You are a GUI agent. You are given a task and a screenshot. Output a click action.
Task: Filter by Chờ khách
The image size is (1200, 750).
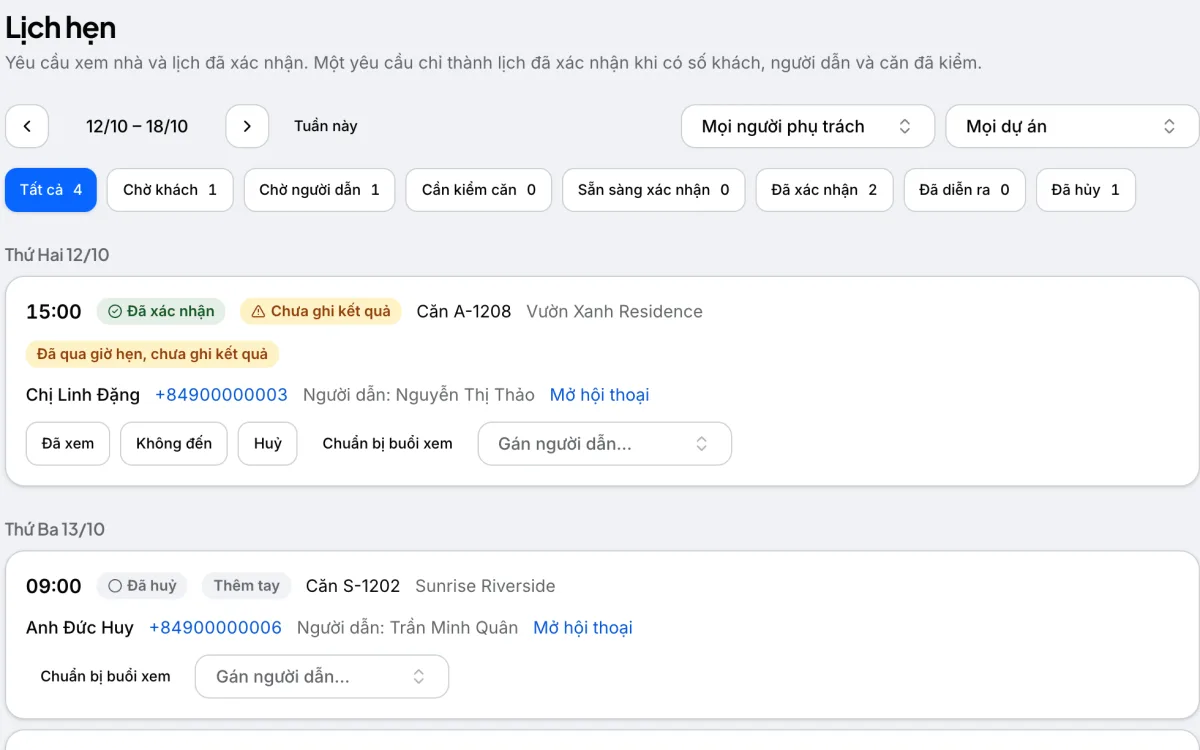[170, 190]
